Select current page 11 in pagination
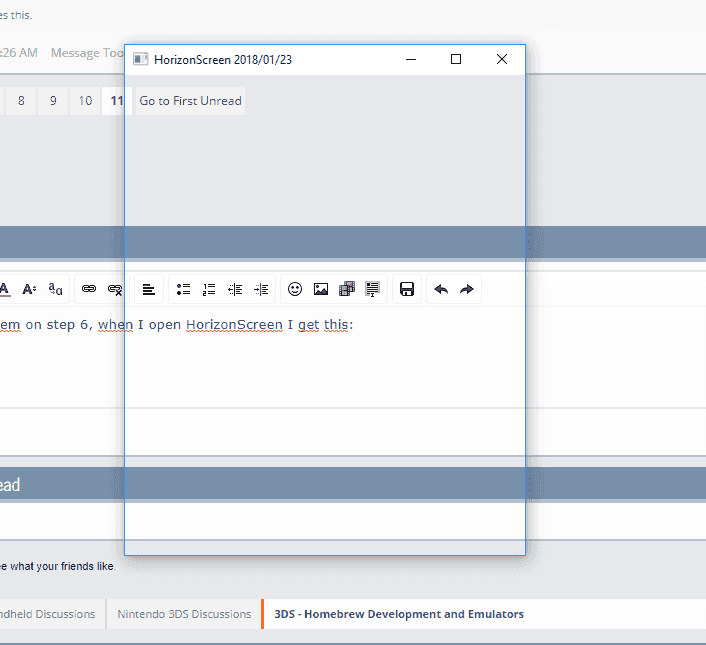 [x=117, y=101]
